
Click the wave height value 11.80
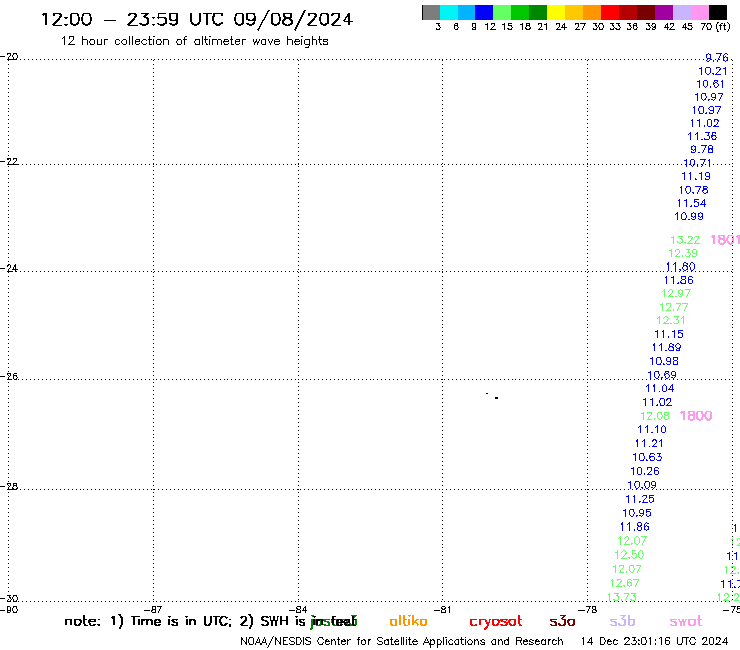(x=680, y=267)
